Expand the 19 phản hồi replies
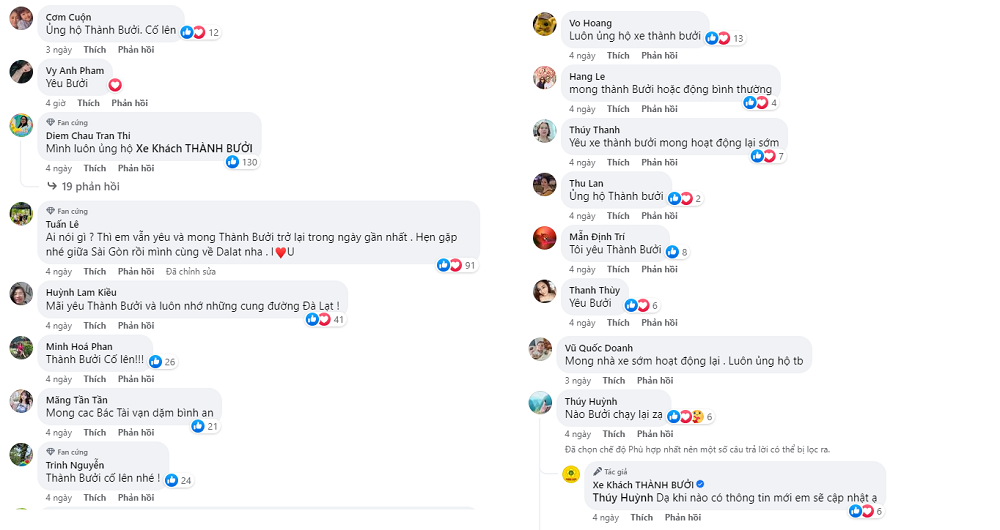 (90, 186)
